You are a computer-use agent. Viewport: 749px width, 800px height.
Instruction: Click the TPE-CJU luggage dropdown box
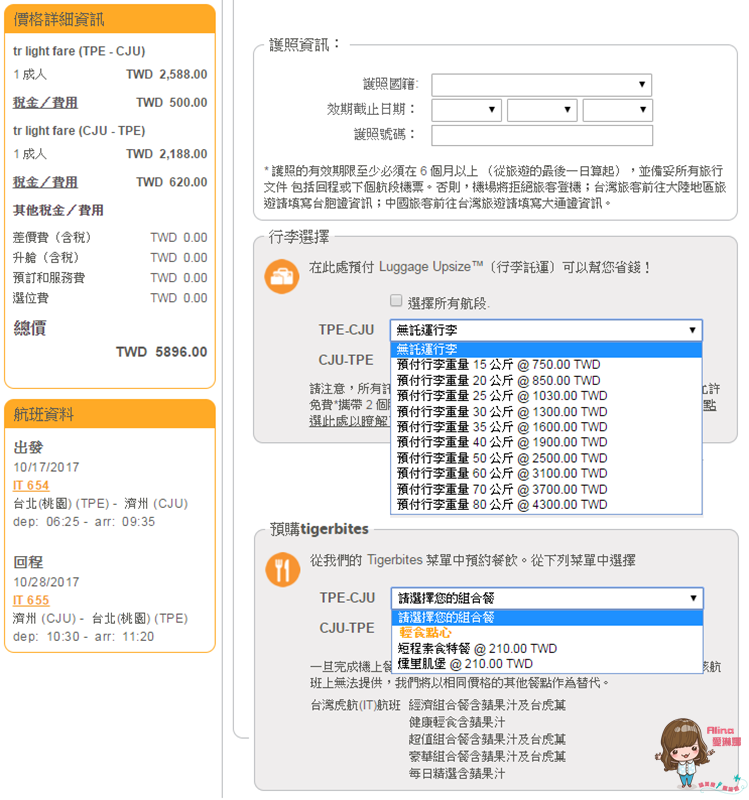click(546, 330)
